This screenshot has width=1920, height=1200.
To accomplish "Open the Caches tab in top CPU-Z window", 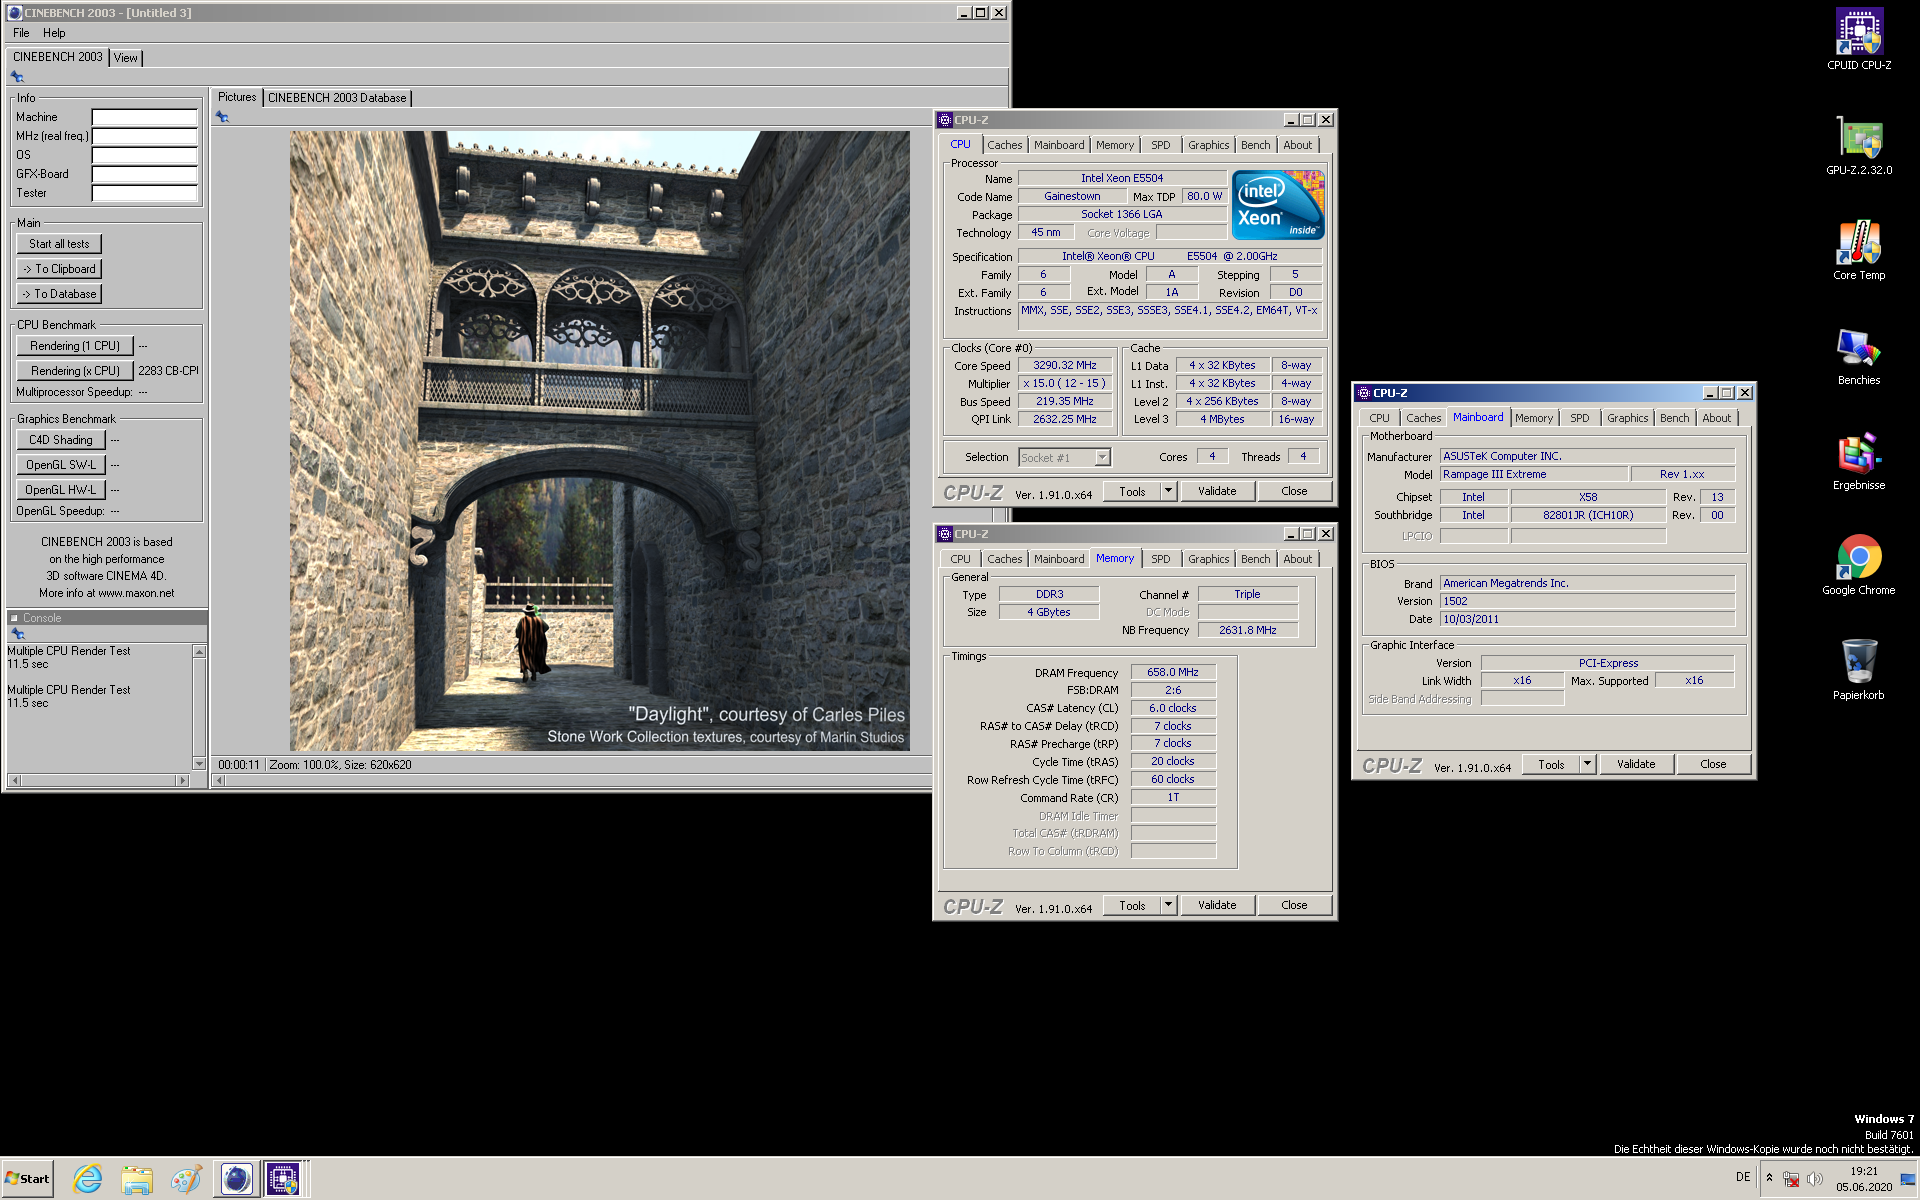I will pyautogui.click(x=1005, y=145).
